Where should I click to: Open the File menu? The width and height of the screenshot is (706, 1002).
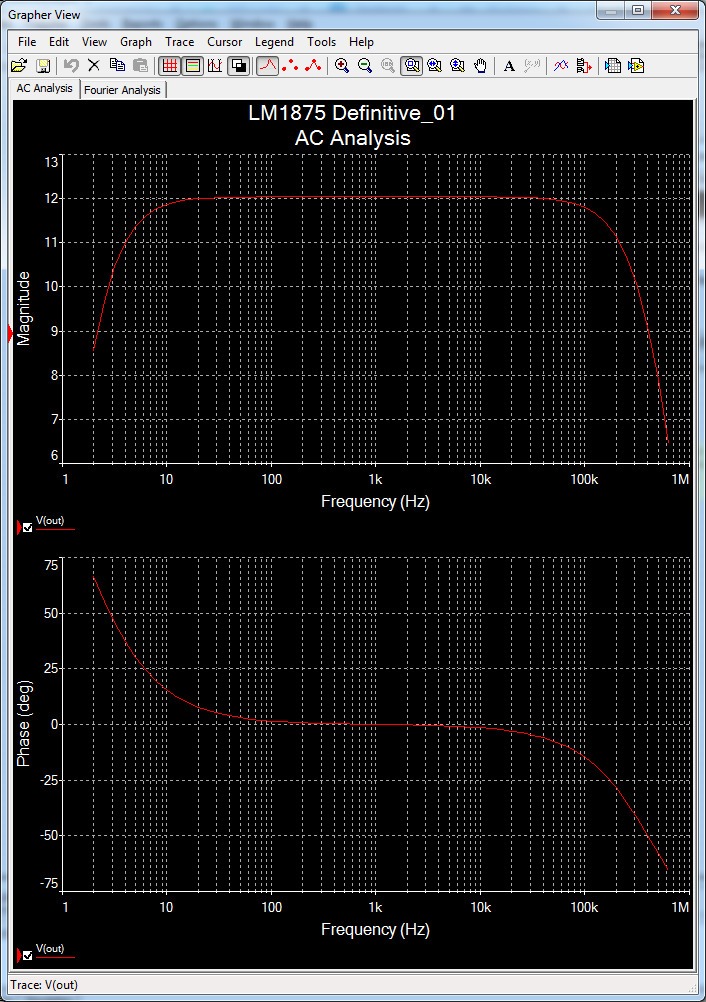click(27, 42)
